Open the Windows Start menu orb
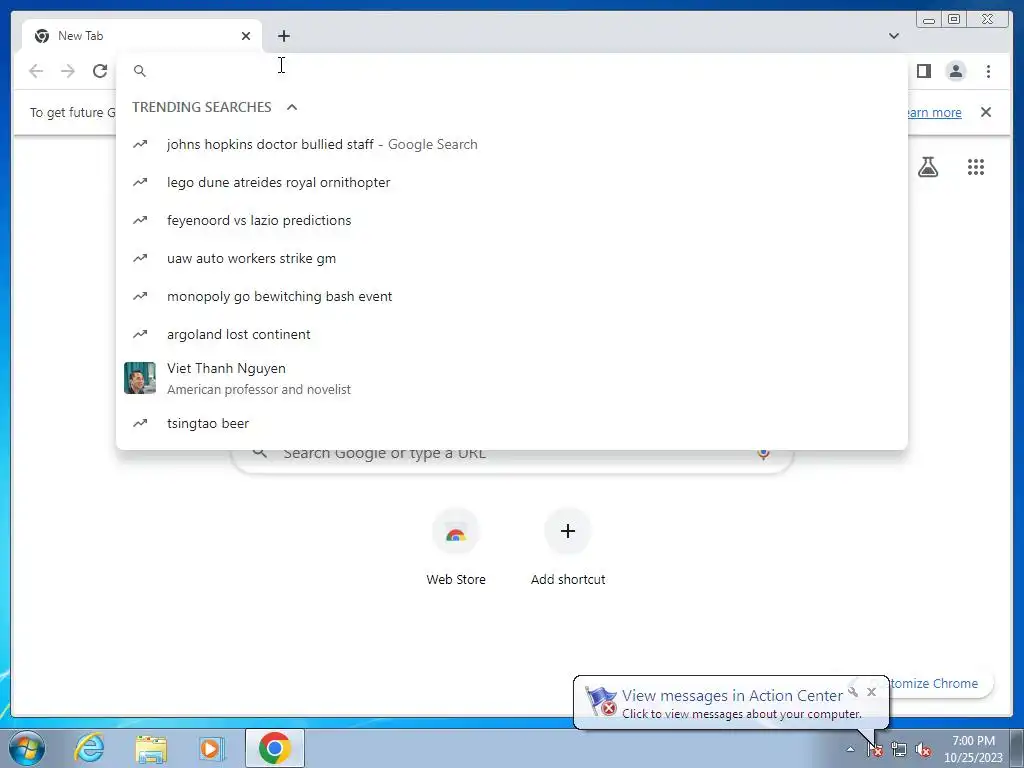 pos(26,748)
